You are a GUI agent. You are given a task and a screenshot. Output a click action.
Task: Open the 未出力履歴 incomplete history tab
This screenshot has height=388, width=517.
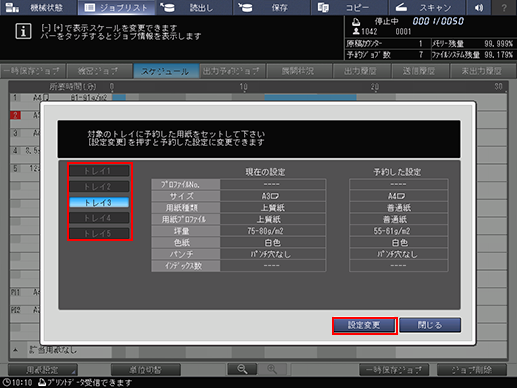tap(482, 71)
